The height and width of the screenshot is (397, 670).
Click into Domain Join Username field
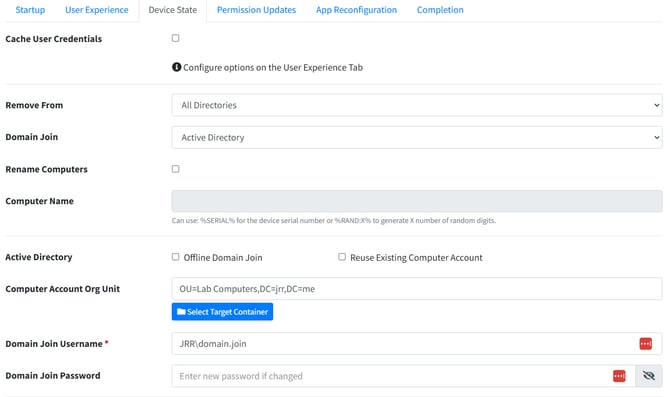coord(417,344)
